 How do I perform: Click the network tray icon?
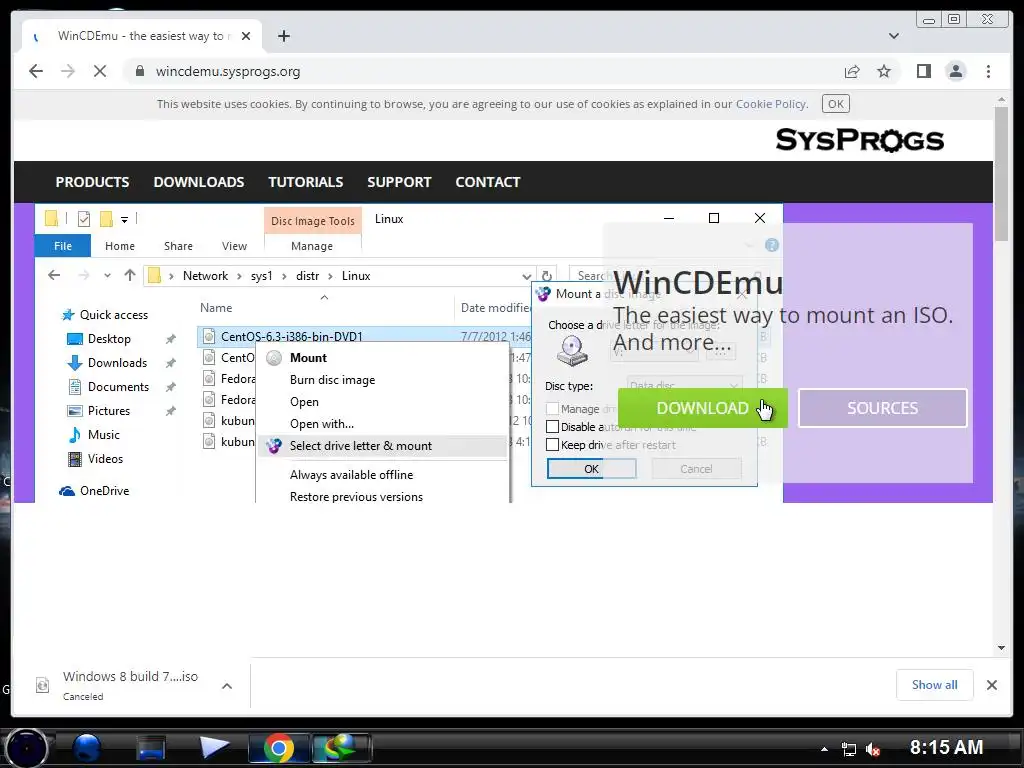[x=848, y=748]
